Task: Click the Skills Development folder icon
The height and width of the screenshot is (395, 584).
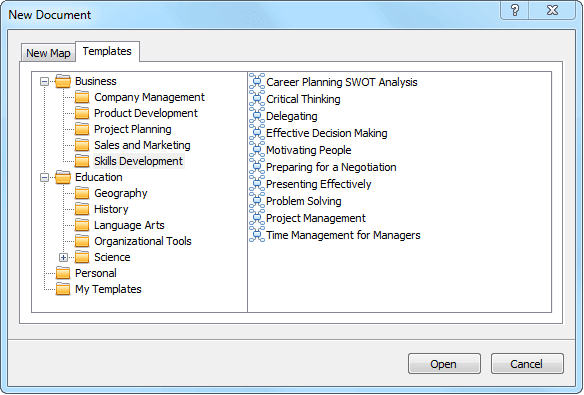Action: coord(82,161)
